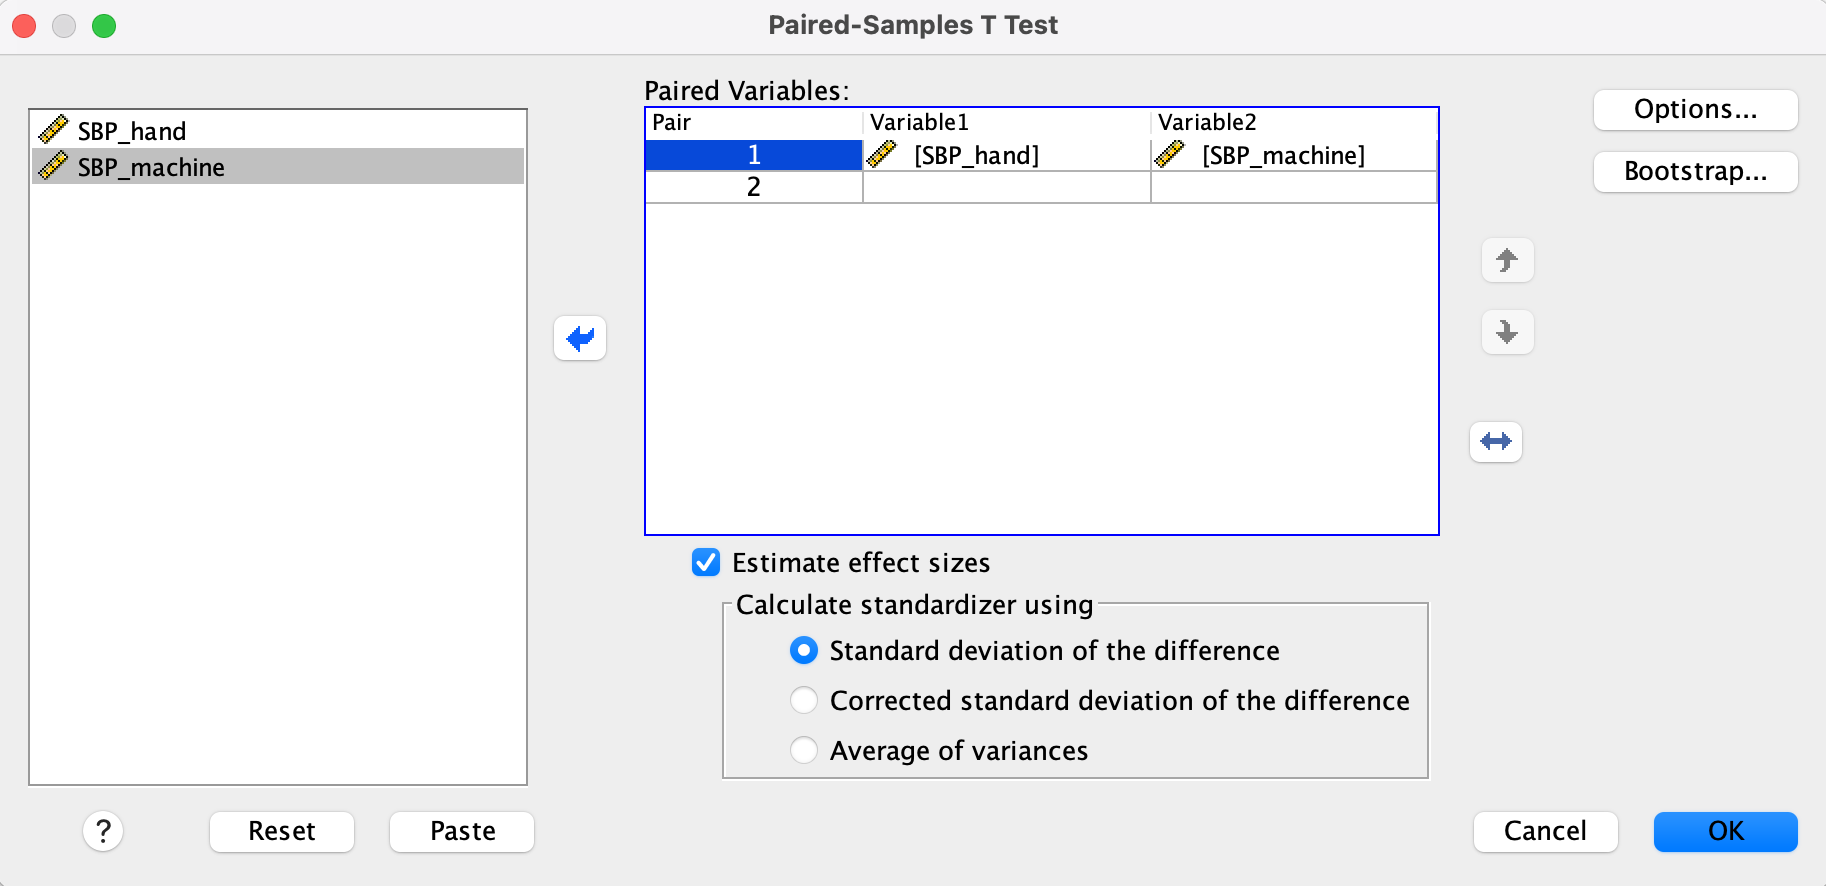1826x886 pixels.
Task: Click the swap variables double-arrow icon
Action: pyautogui.click(x=1496, y=442)
